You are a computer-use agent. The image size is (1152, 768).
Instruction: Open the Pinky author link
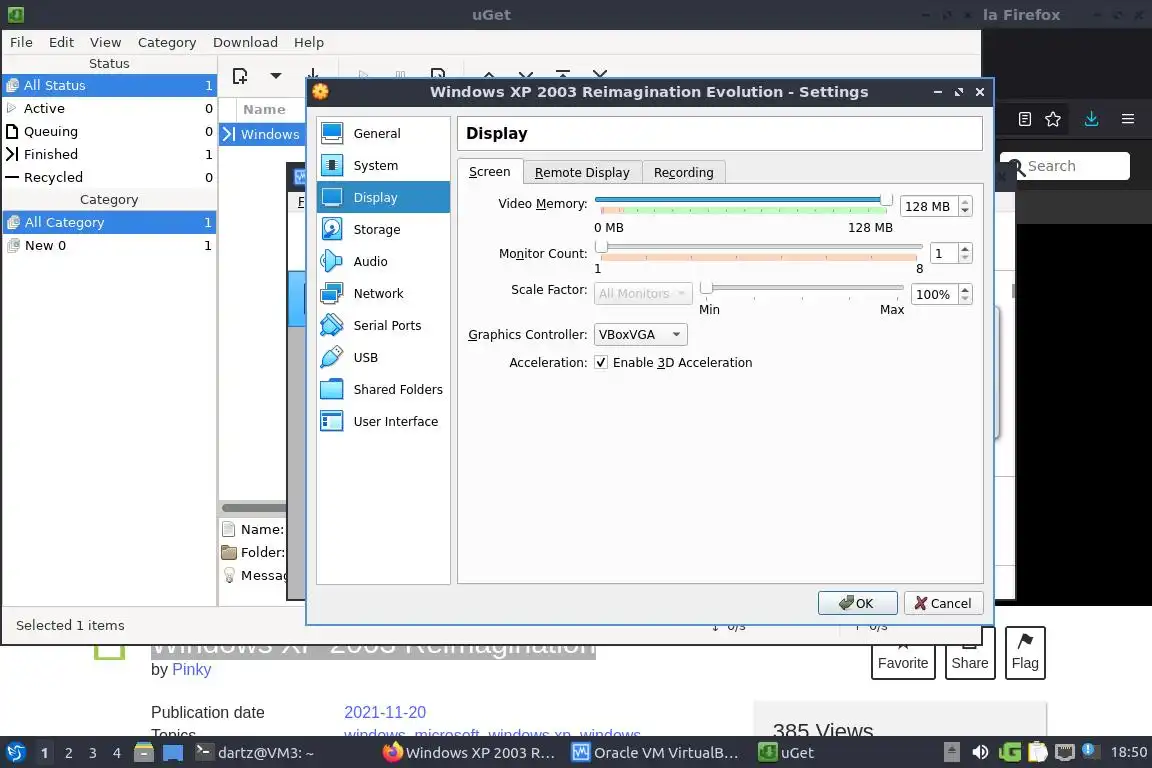pyautogui.click(x=191, y=670)
